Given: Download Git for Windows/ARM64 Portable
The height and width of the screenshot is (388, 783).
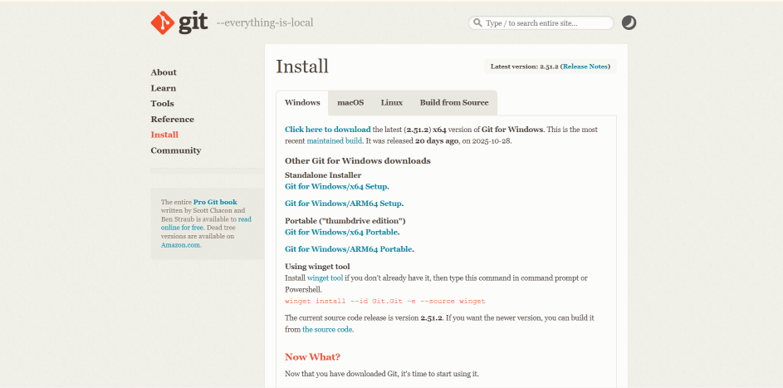Looking at the screenshot, I should tap(349, 249).
